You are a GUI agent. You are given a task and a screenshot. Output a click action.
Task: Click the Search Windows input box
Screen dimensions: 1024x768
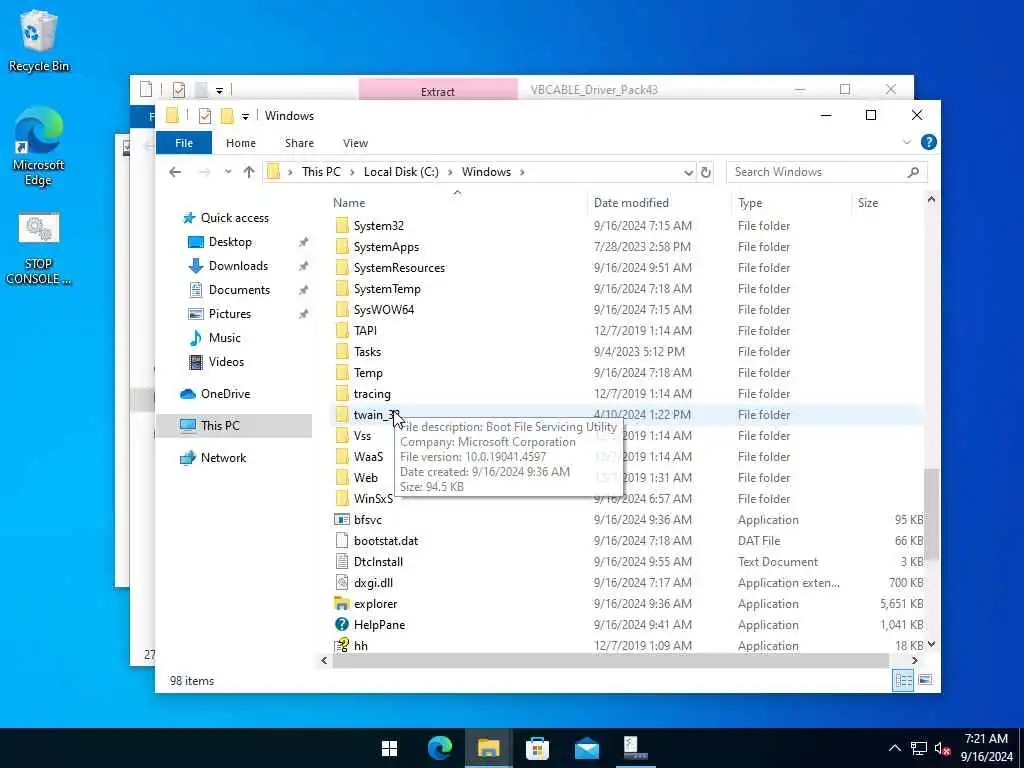click(825, 172)
